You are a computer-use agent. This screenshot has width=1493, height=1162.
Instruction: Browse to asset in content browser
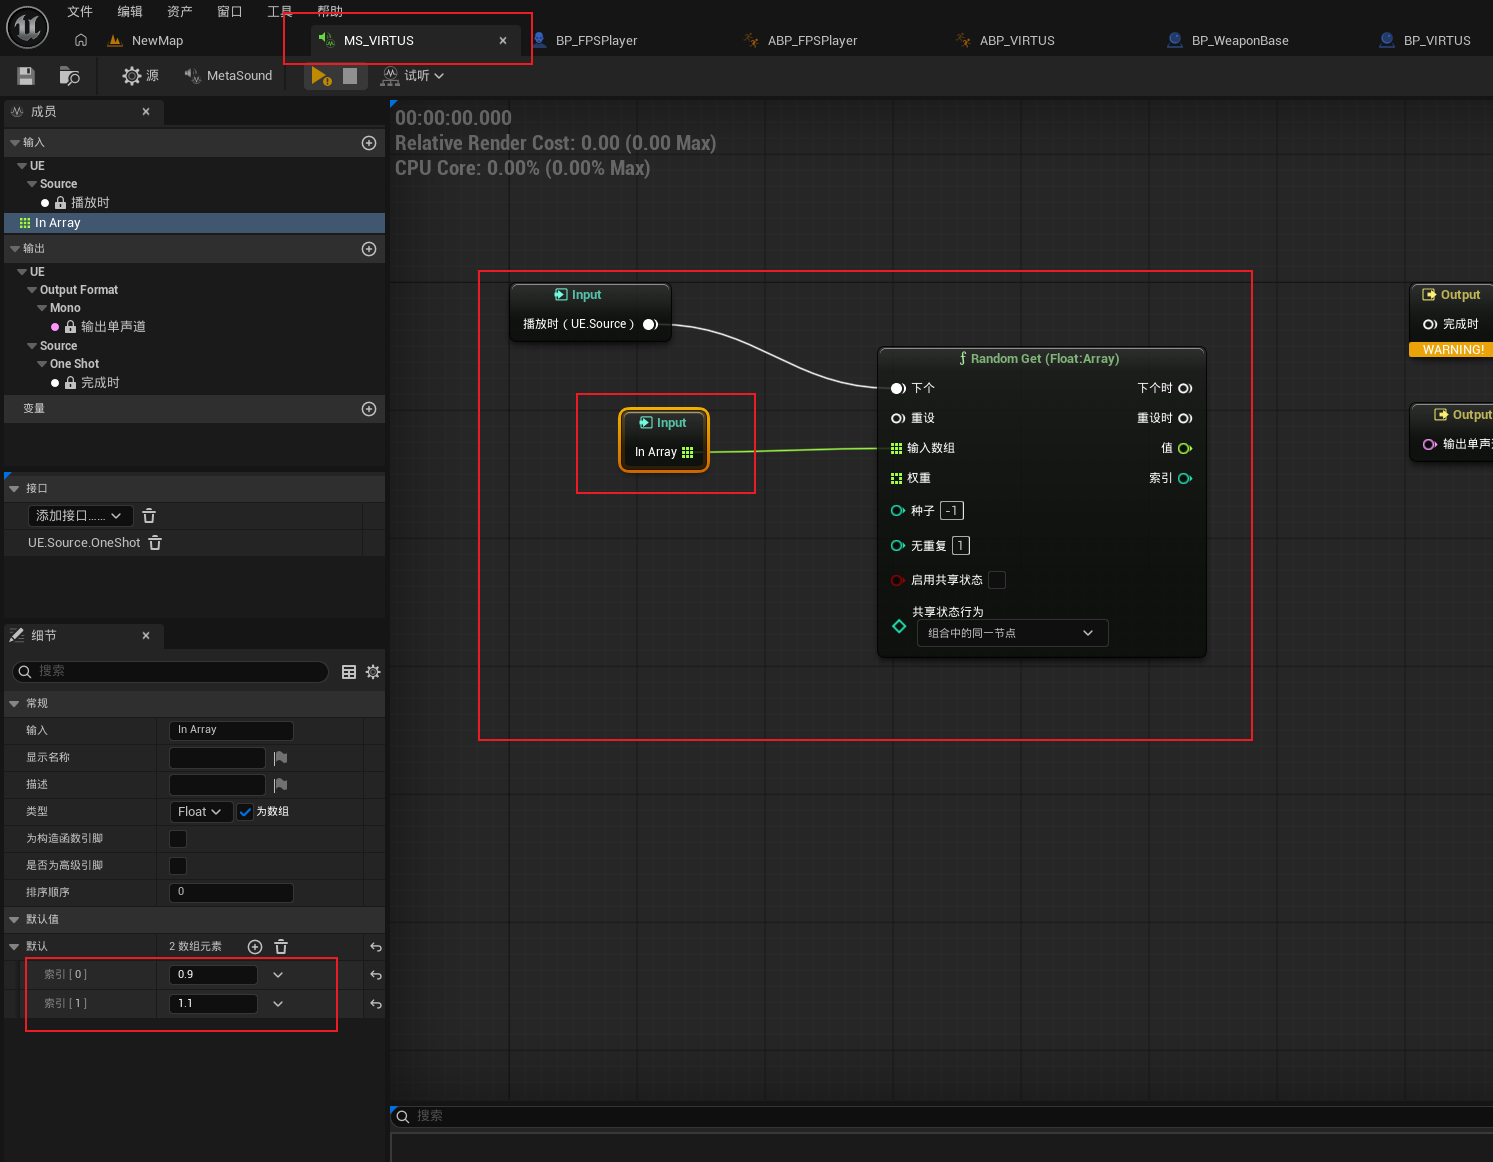pyautogui.click(x=70, y=76)
